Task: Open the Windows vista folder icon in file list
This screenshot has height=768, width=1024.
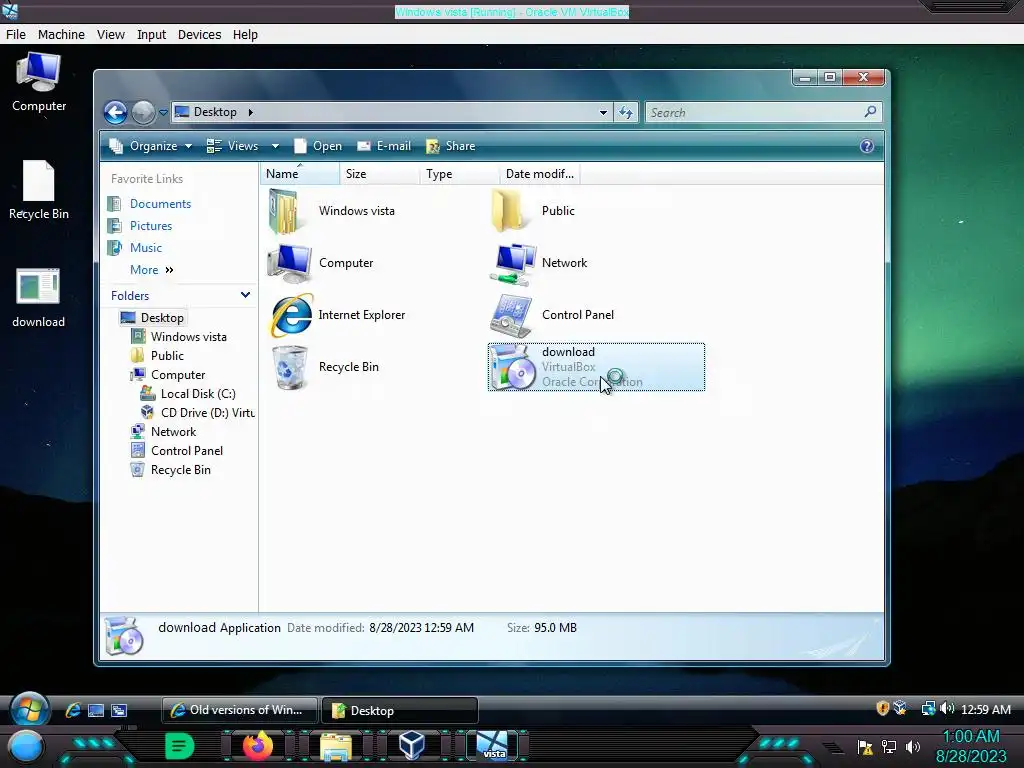Action: (x=285, y=211)
